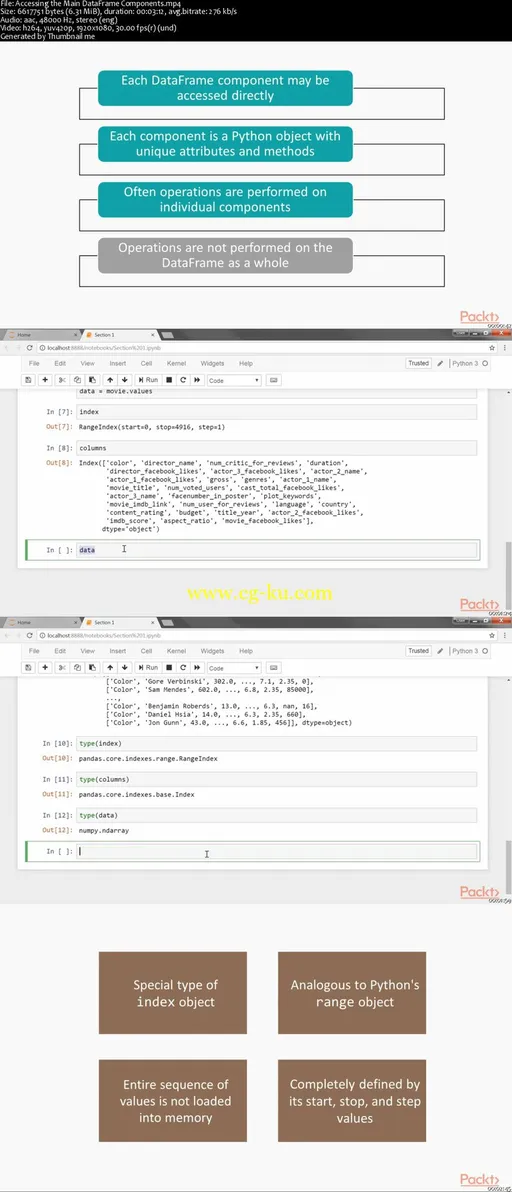Viewport: 512px width, 1192px height.
Task: Click Run button in upper notebook toolbar
Action: coord(147,379)
